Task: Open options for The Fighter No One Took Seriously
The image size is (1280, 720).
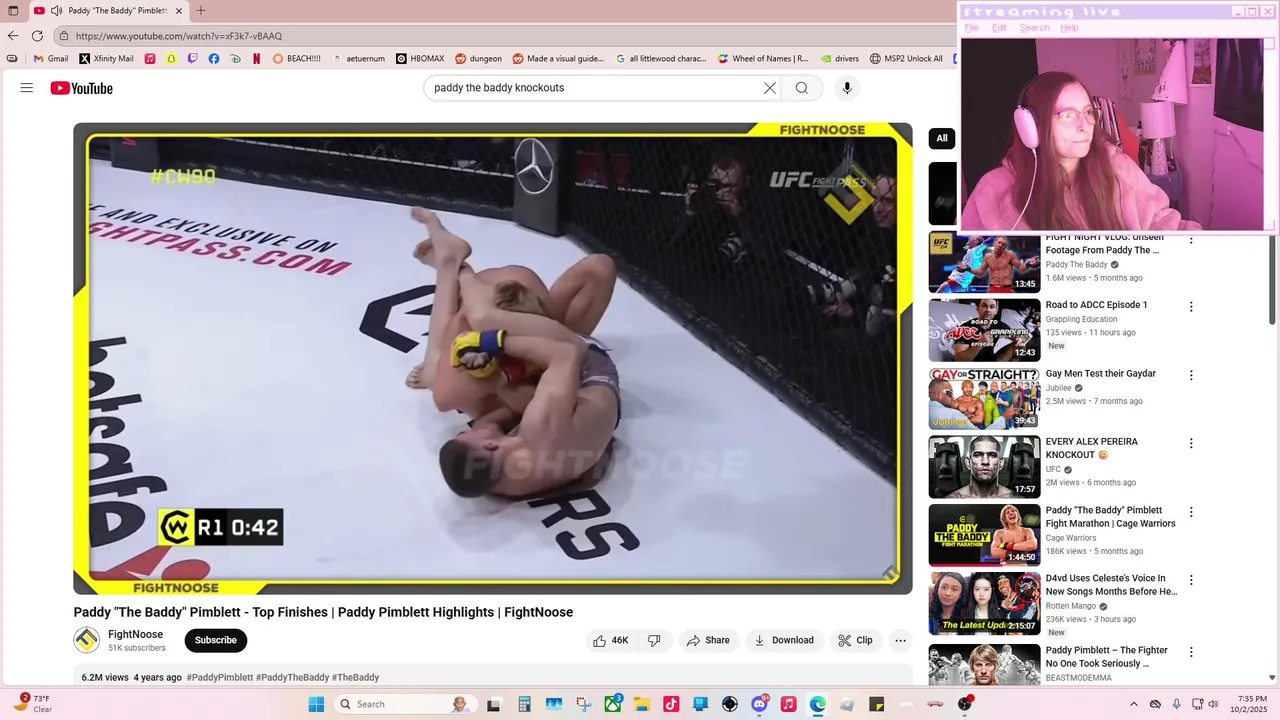Action: pyautogui.click(x=1191, y=652)
